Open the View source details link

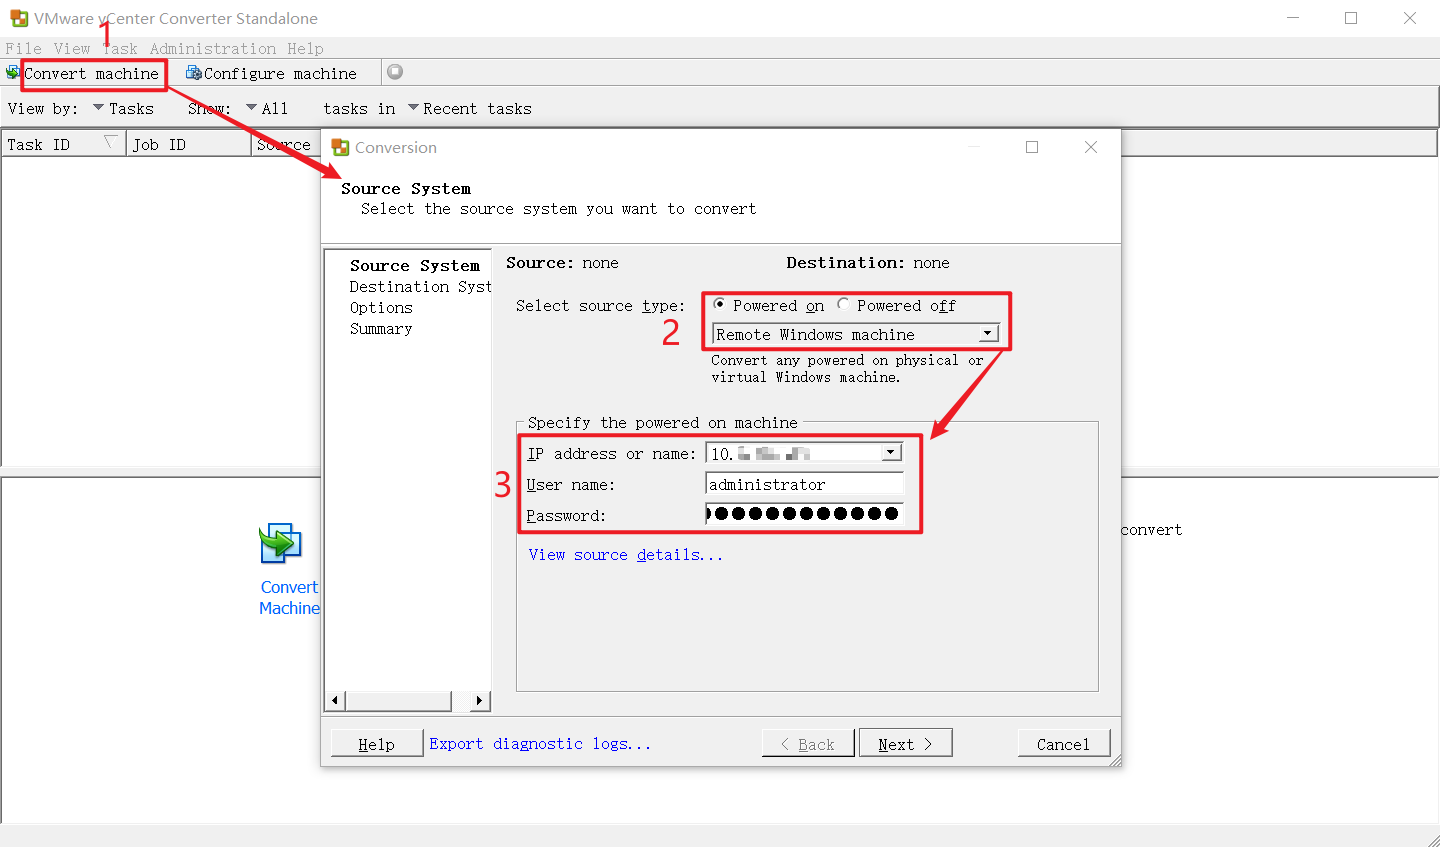pyautogui.click(x=625, y=554)
